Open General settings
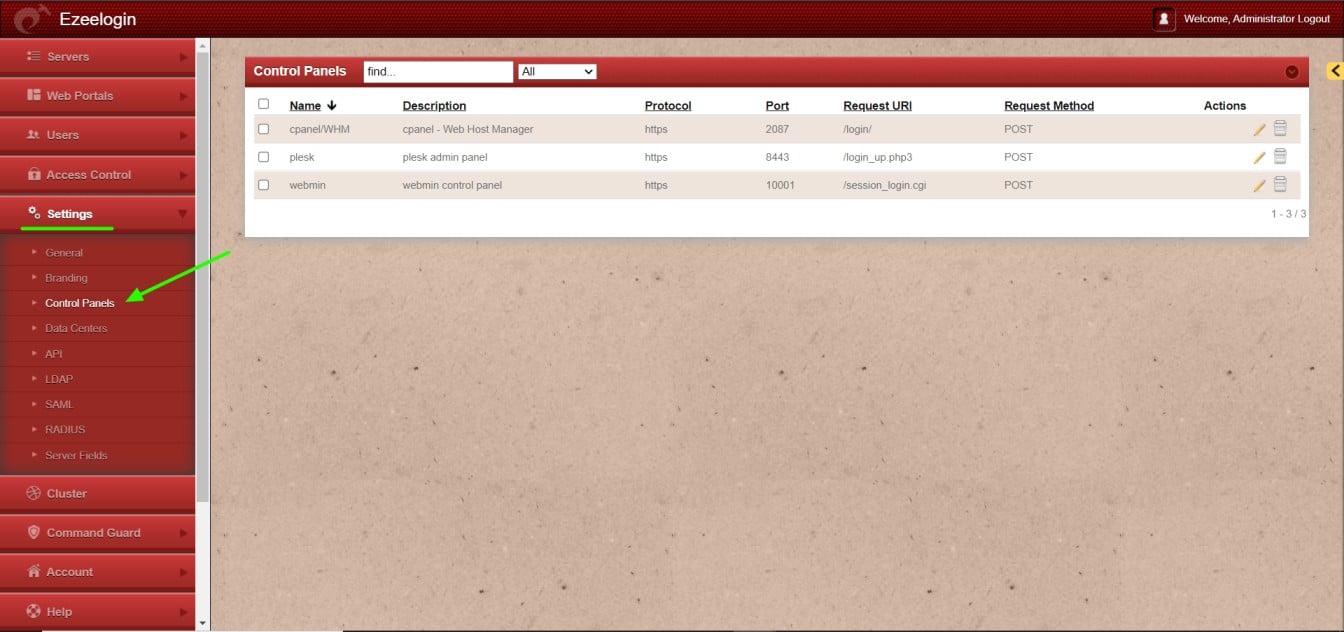 tap(64, 253)
